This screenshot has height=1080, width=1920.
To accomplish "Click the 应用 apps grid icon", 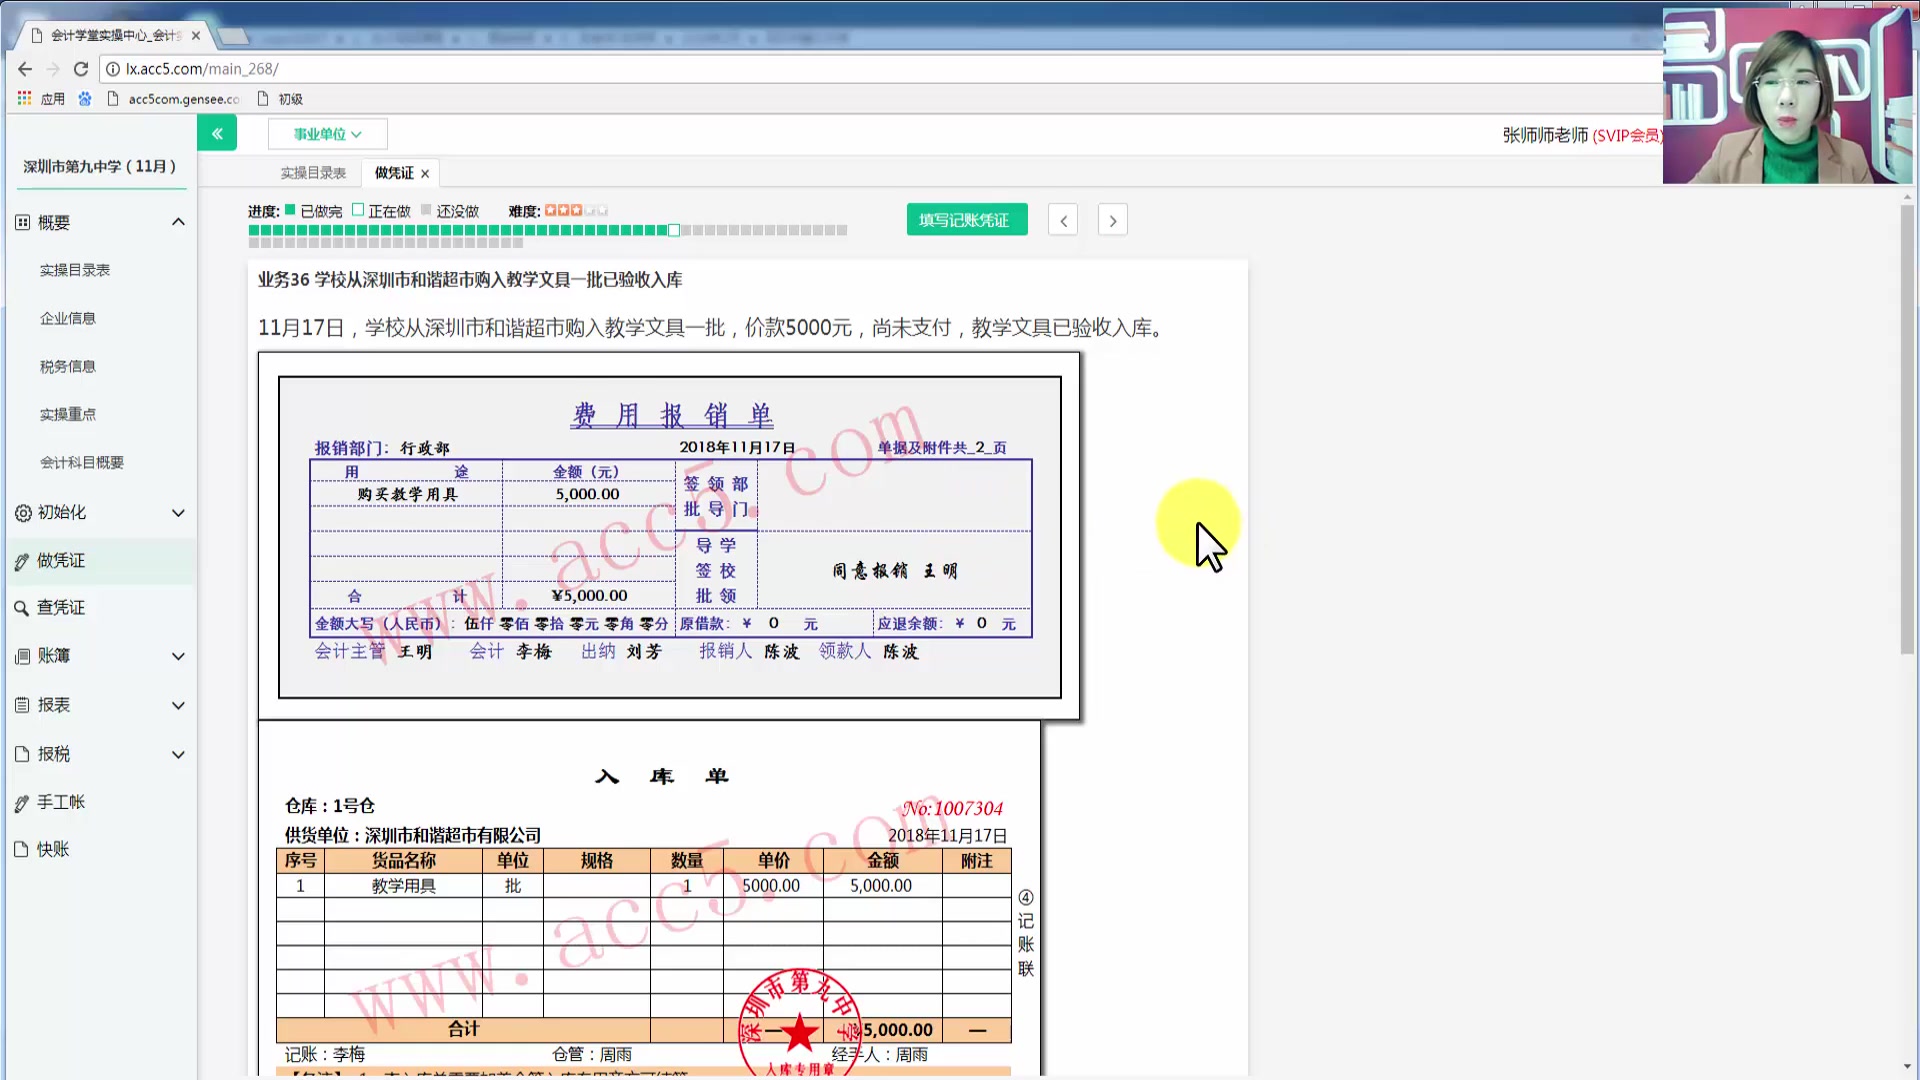I will click(x=25, y=98).
